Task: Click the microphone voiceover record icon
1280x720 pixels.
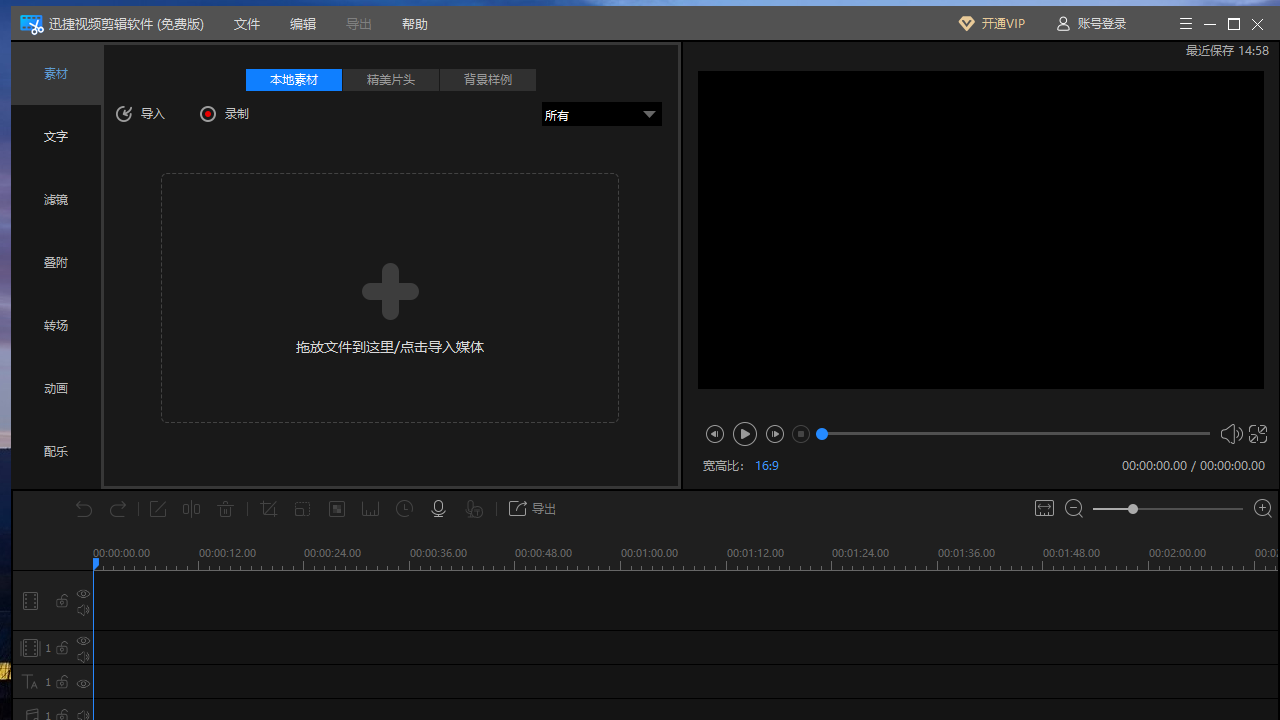Action: click(x=438, y=509)
